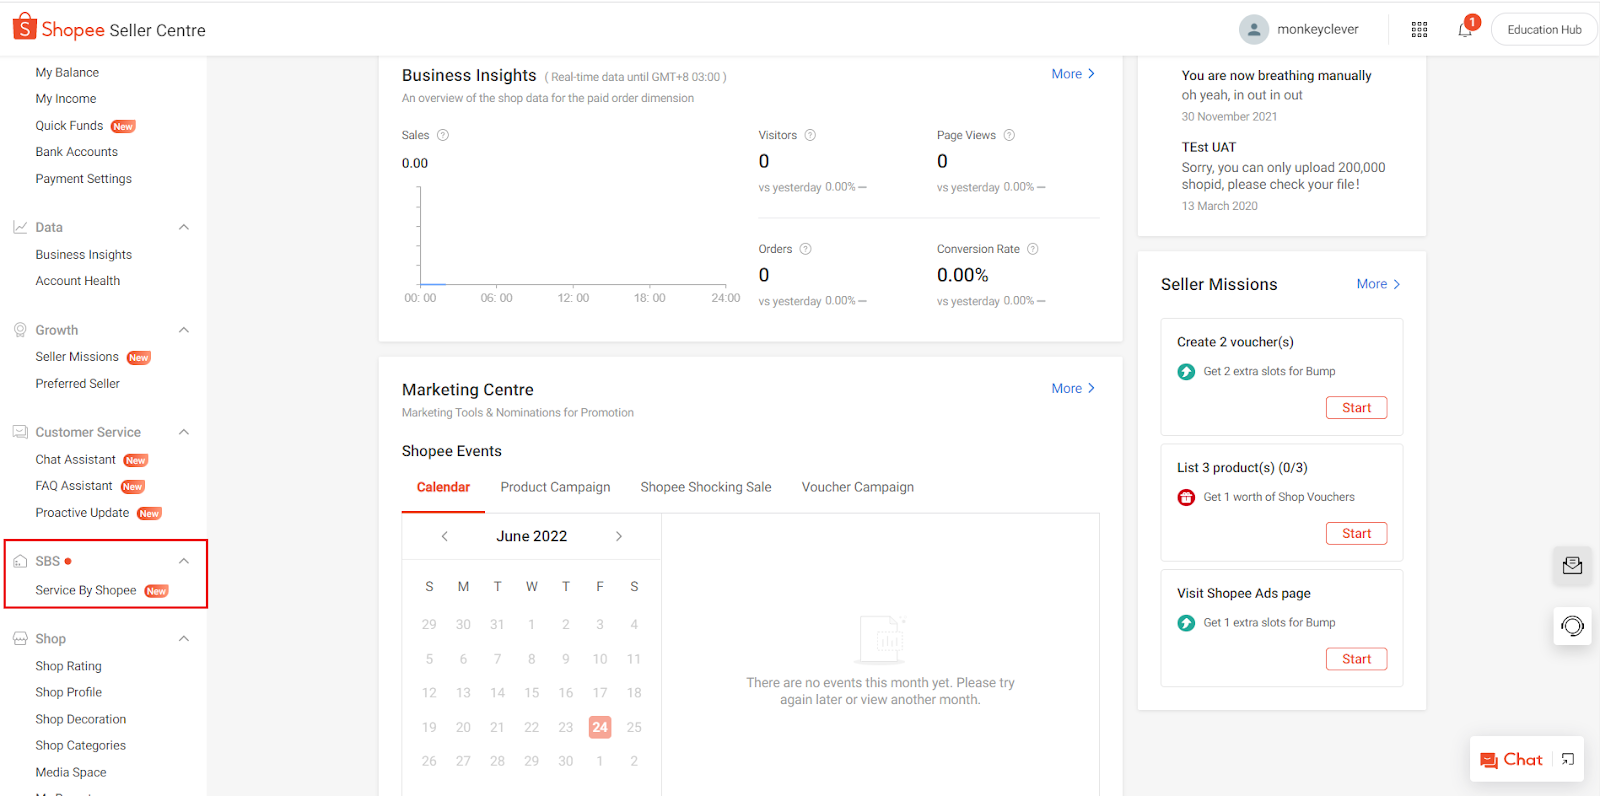Screen dimensions: 1600x796
Task: Open the customer support headset icon
Action: point(1572,626)
